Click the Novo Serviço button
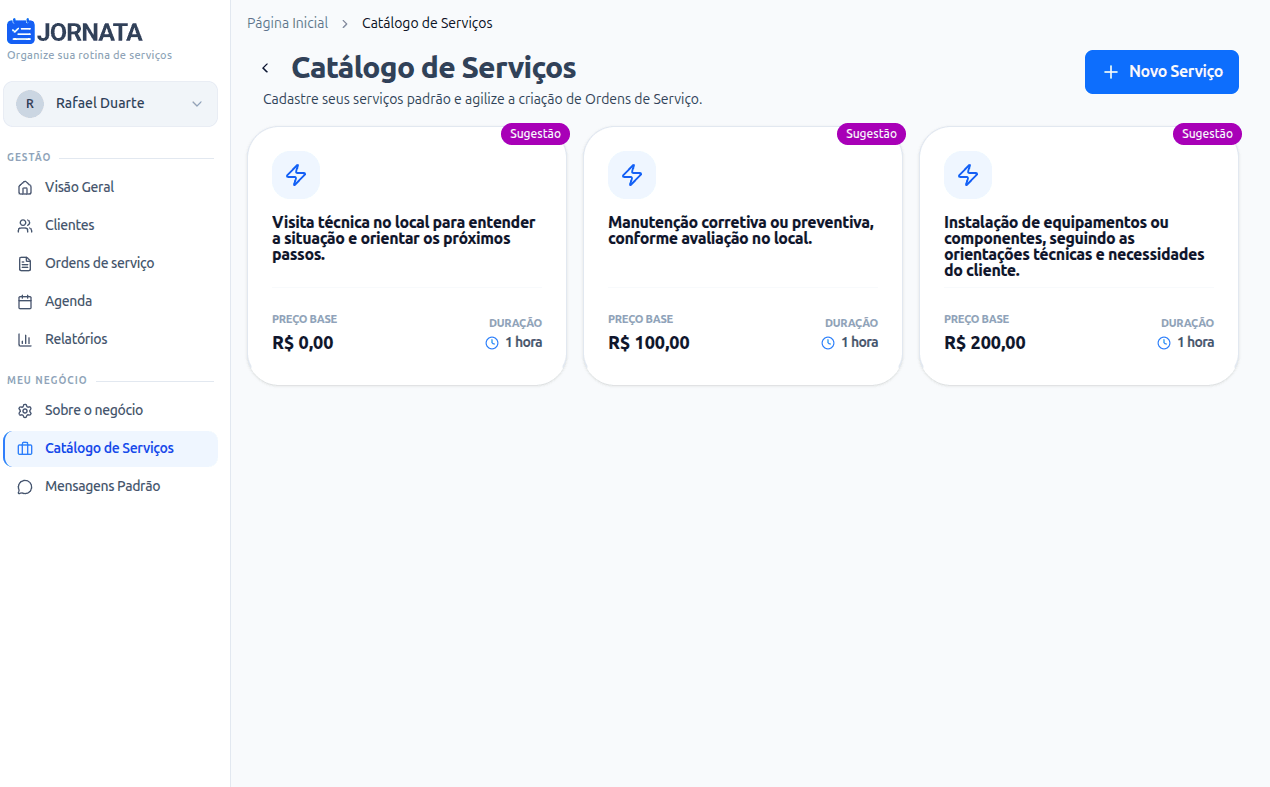 (1161, 71)
